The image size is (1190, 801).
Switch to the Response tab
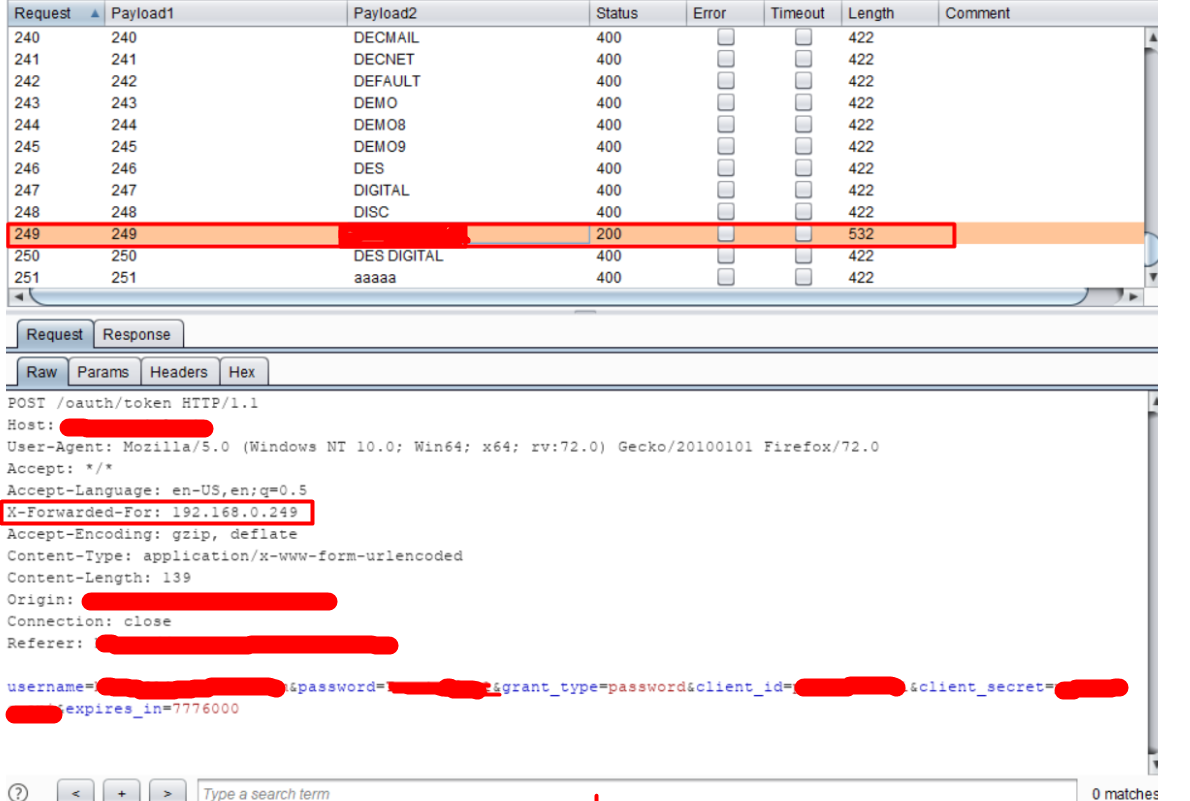[x=138, y=334]
